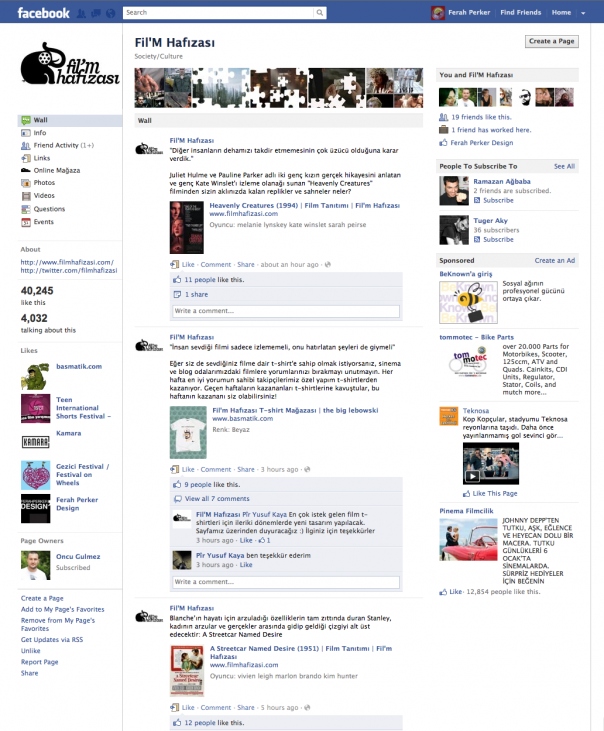Open A Streetcar Named Desire (1951) link

tap(301, 653)
